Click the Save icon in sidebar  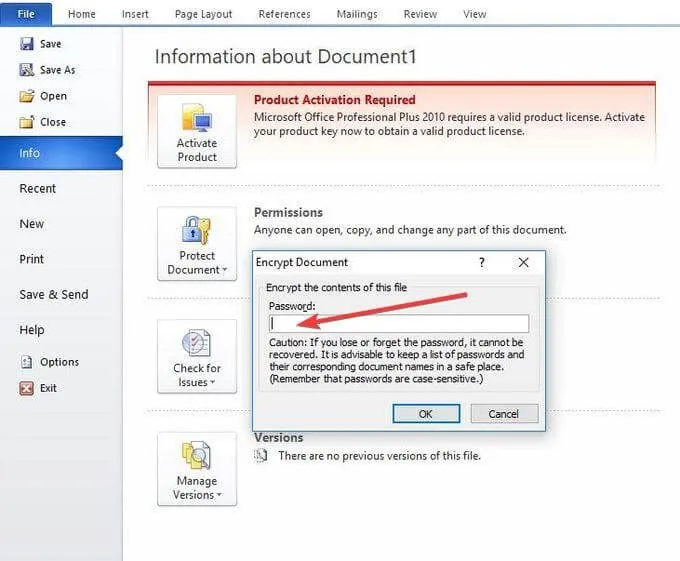click(x=27, y=44)
